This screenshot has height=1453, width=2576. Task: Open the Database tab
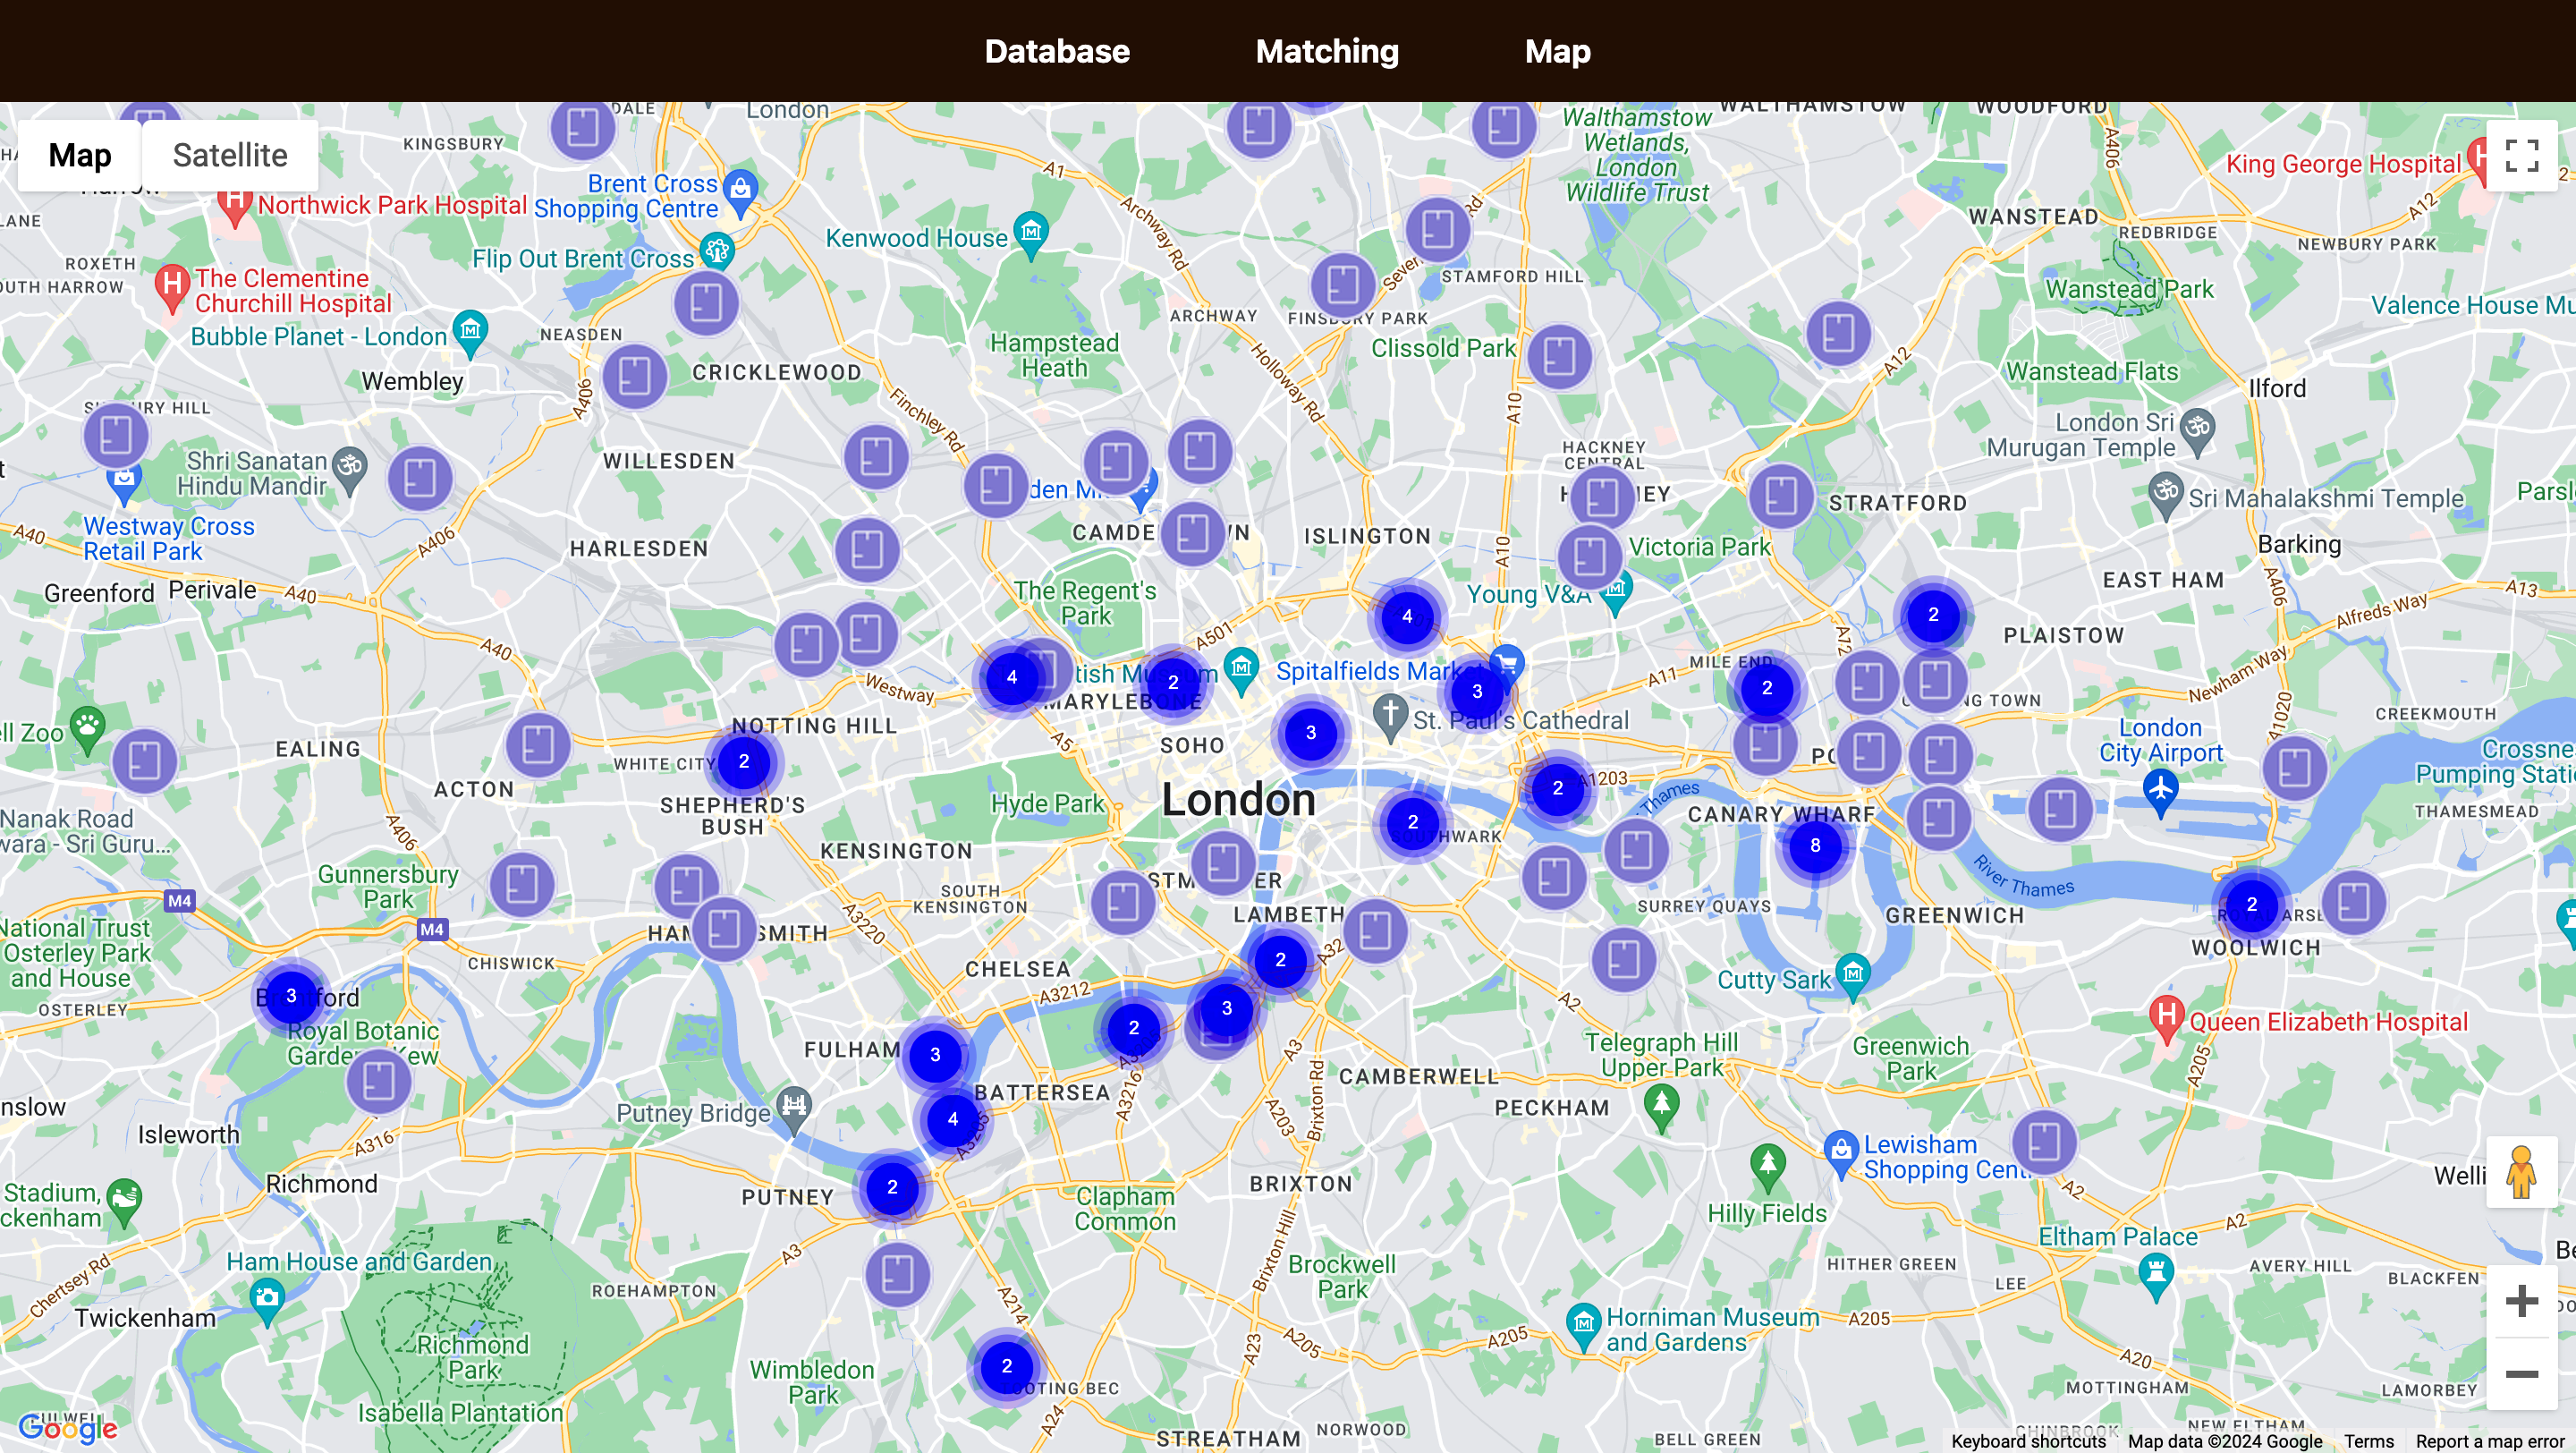pos(1057,51)
